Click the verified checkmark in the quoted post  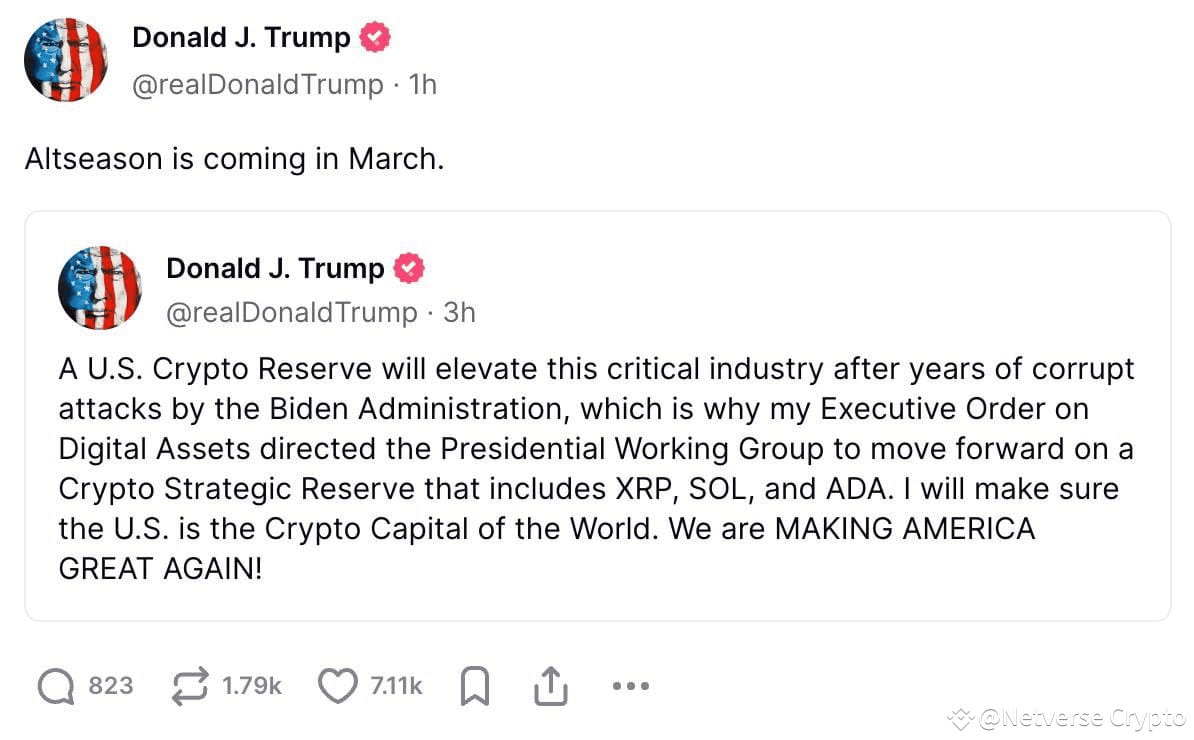coord(411,267)
